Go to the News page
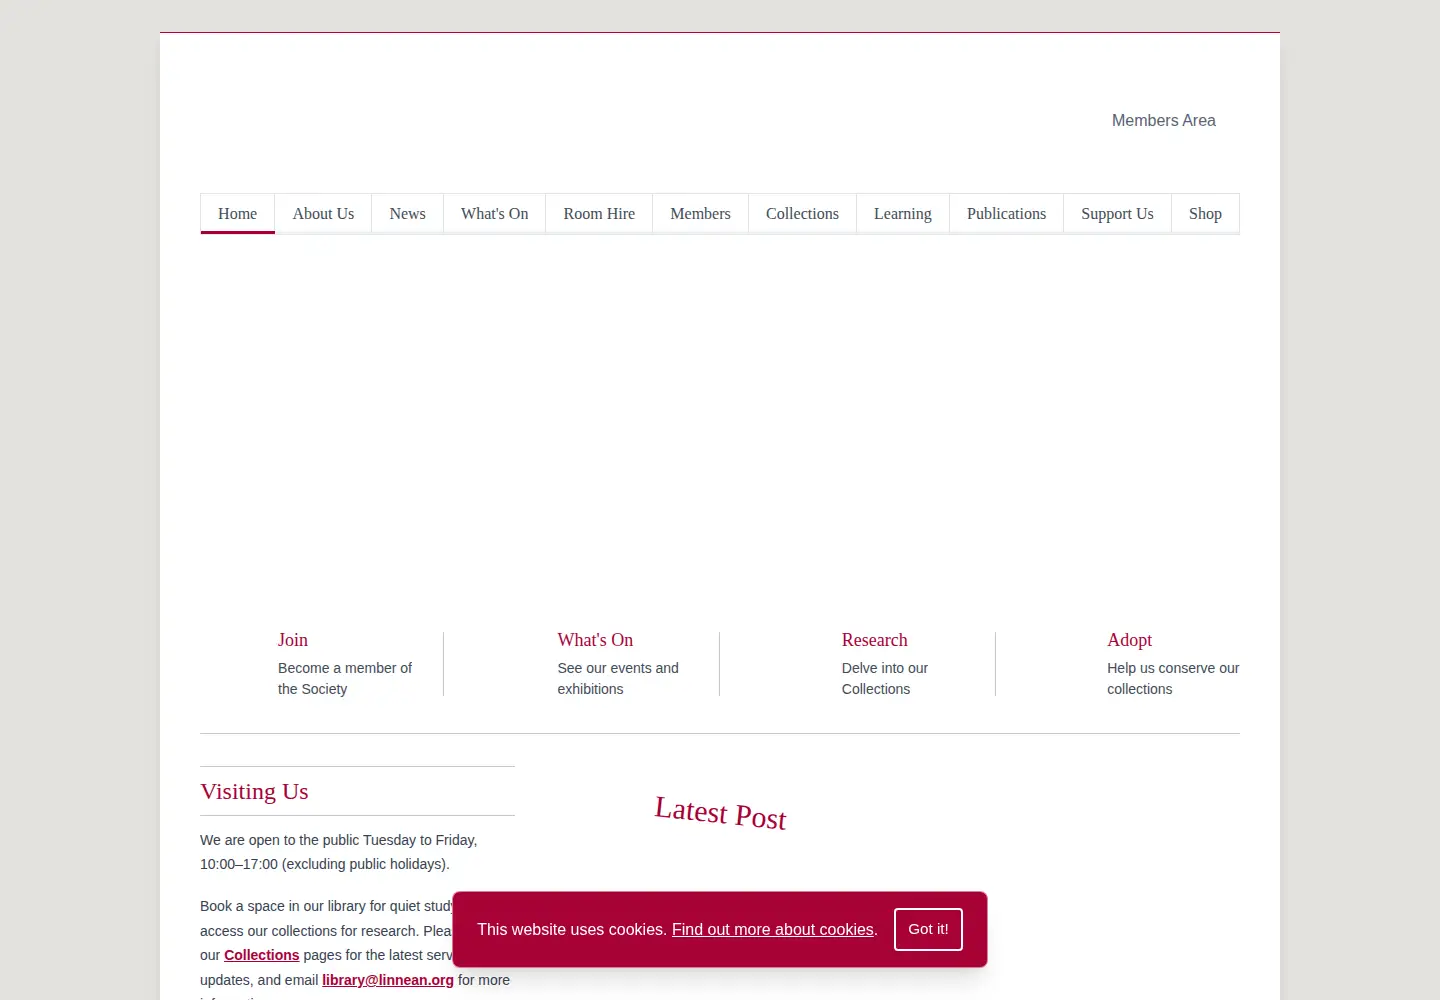Screen dimensions: 1440x1000 tap(407, 214)
